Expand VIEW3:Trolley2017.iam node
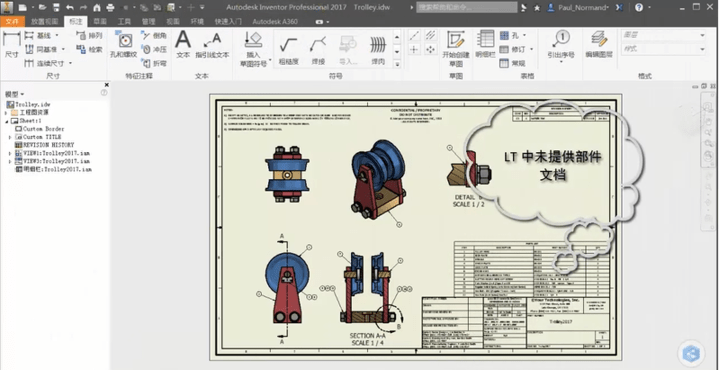Viewport: 719px width, 370px height. pos(10,161)
